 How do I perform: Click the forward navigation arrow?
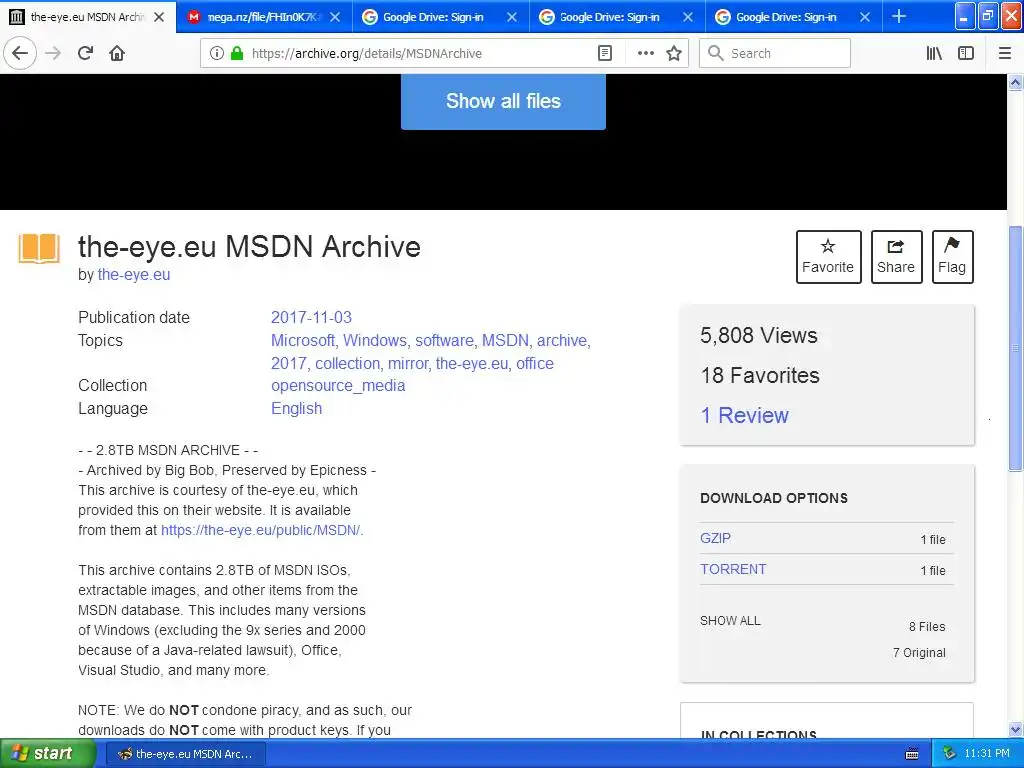point(53,53)
